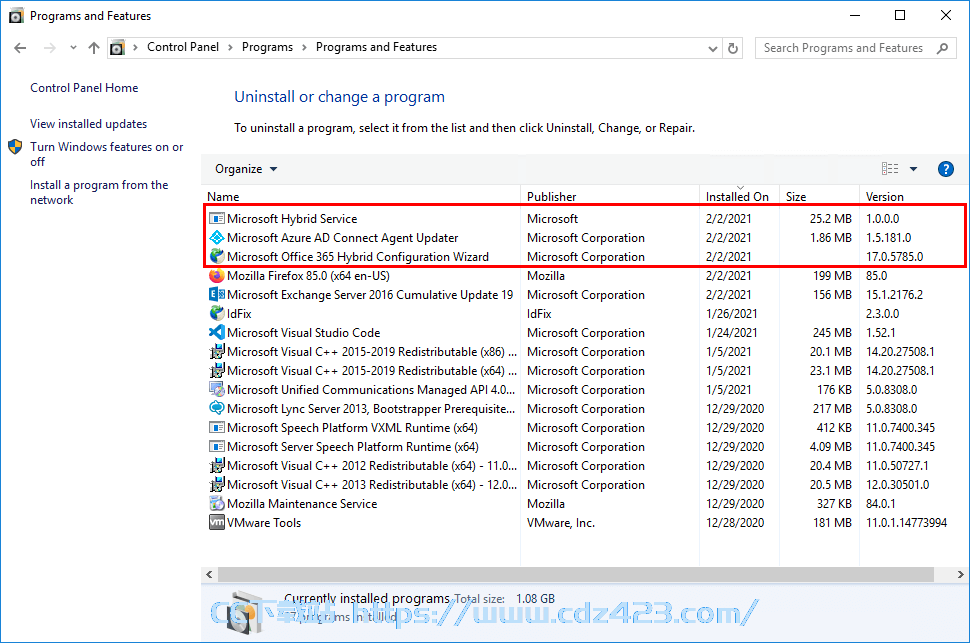Open Control Panel Home link
Screen dimensions: 970x643
coord(84,88)
